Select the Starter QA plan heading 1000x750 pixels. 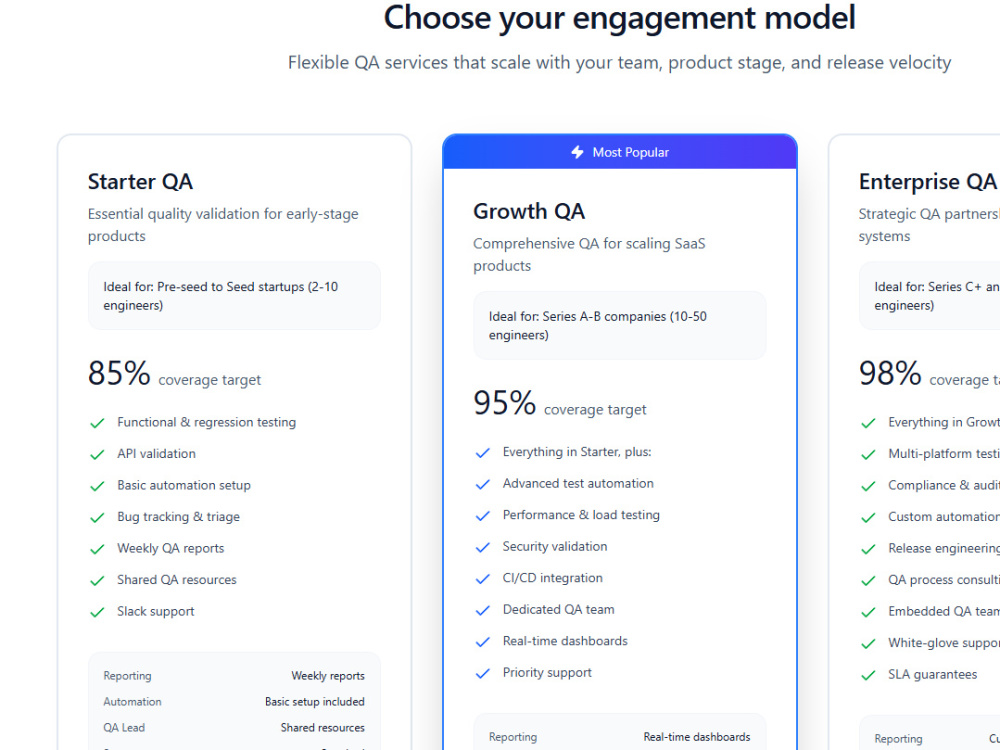click(x=140, y=182)
